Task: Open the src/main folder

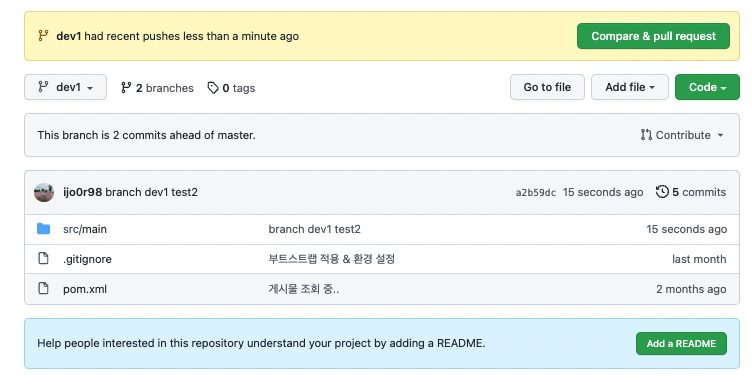Action: pos(85,229)
